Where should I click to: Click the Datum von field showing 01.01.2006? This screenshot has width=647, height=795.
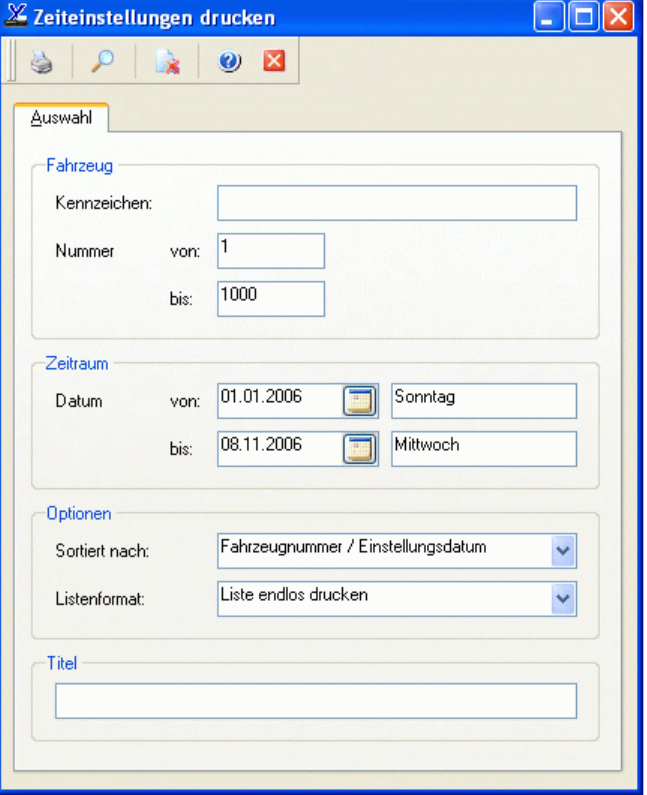(x=277, y=401)
